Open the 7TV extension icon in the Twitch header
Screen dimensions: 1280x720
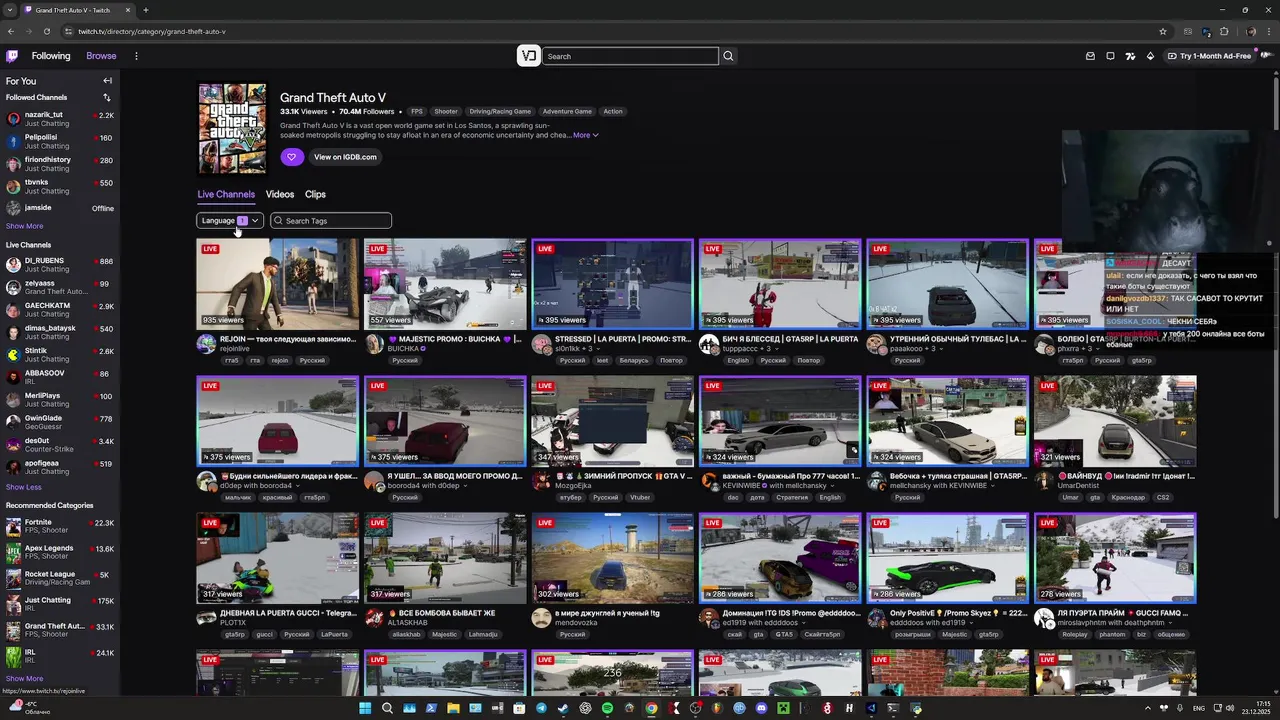tap(1130, 56)
